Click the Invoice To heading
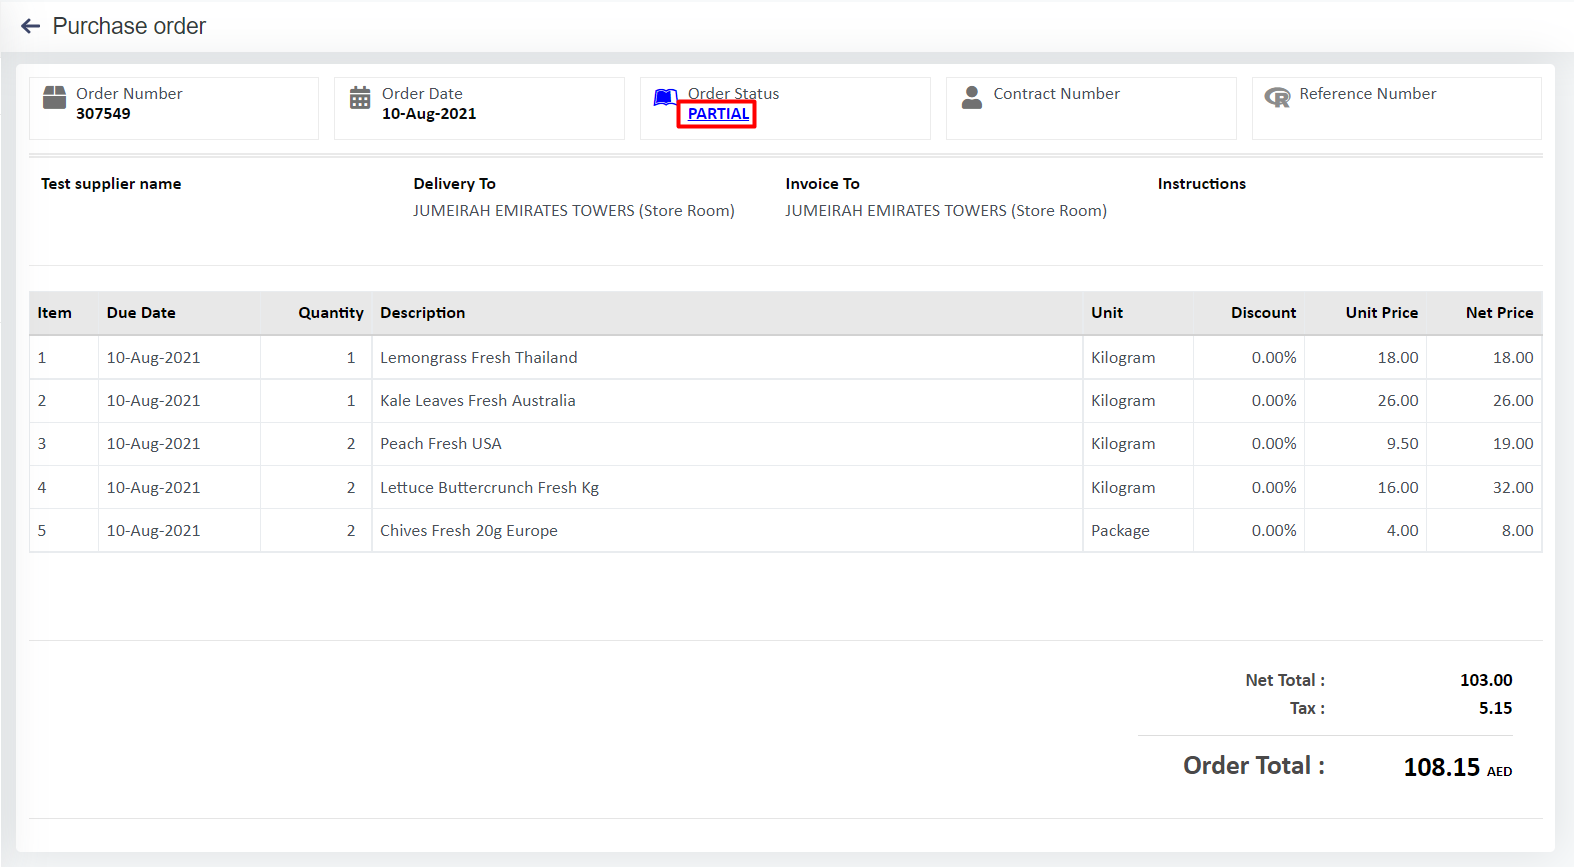Screen dimensions: 1574x867 [823, 184]
